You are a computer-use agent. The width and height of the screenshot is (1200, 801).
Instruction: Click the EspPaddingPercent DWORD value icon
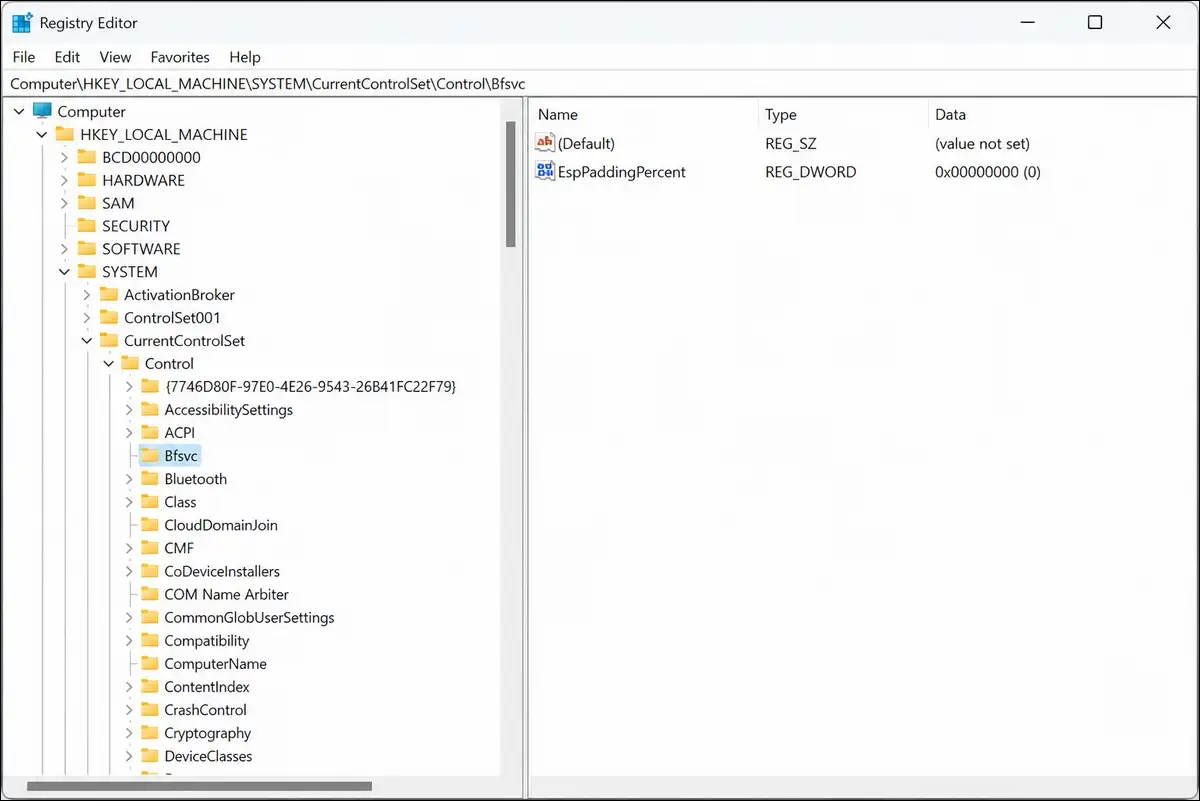click(545, 171)
